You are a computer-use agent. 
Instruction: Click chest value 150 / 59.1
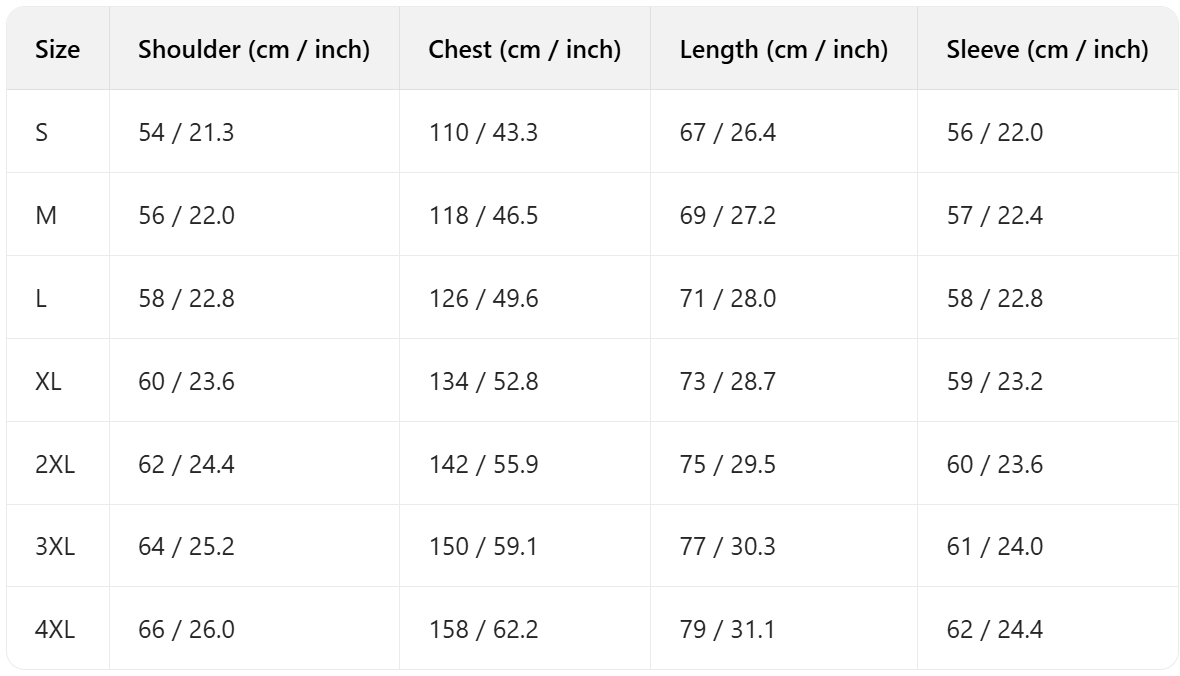pyautogui.click(x=483, y=546)
